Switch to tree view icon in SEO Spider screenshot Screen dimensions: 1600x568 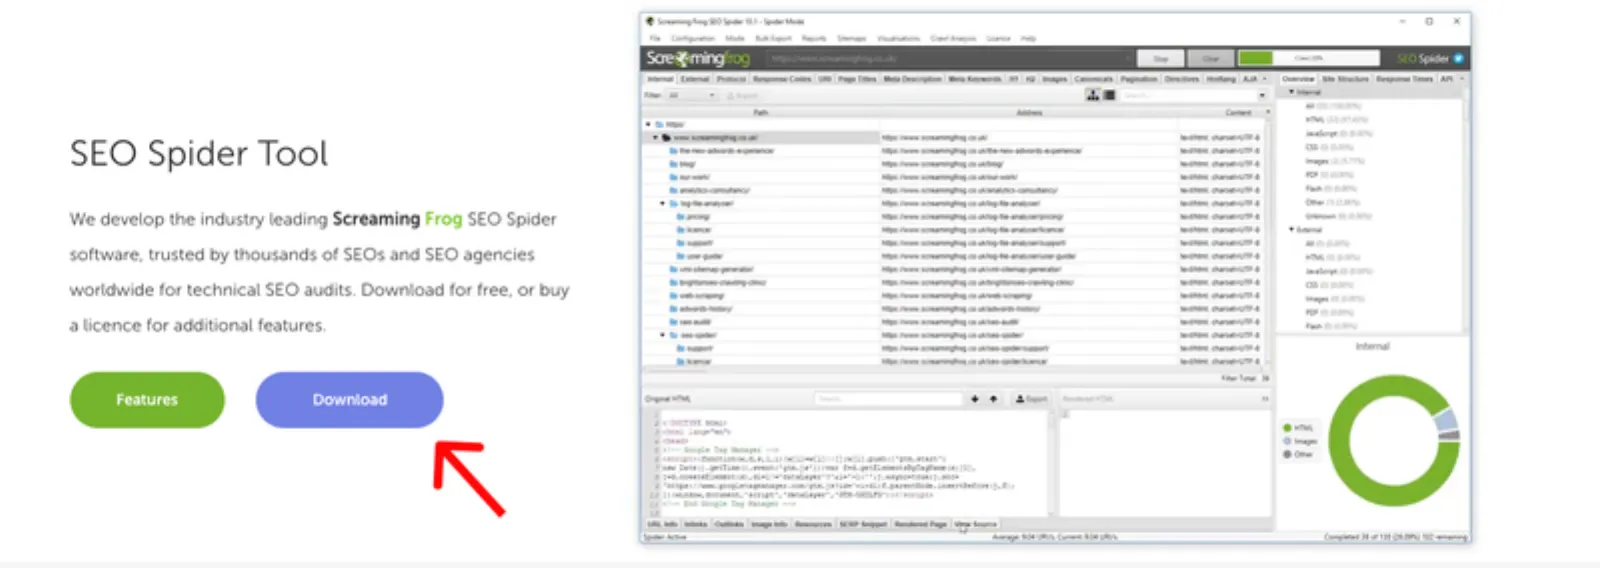point(1092,95)
